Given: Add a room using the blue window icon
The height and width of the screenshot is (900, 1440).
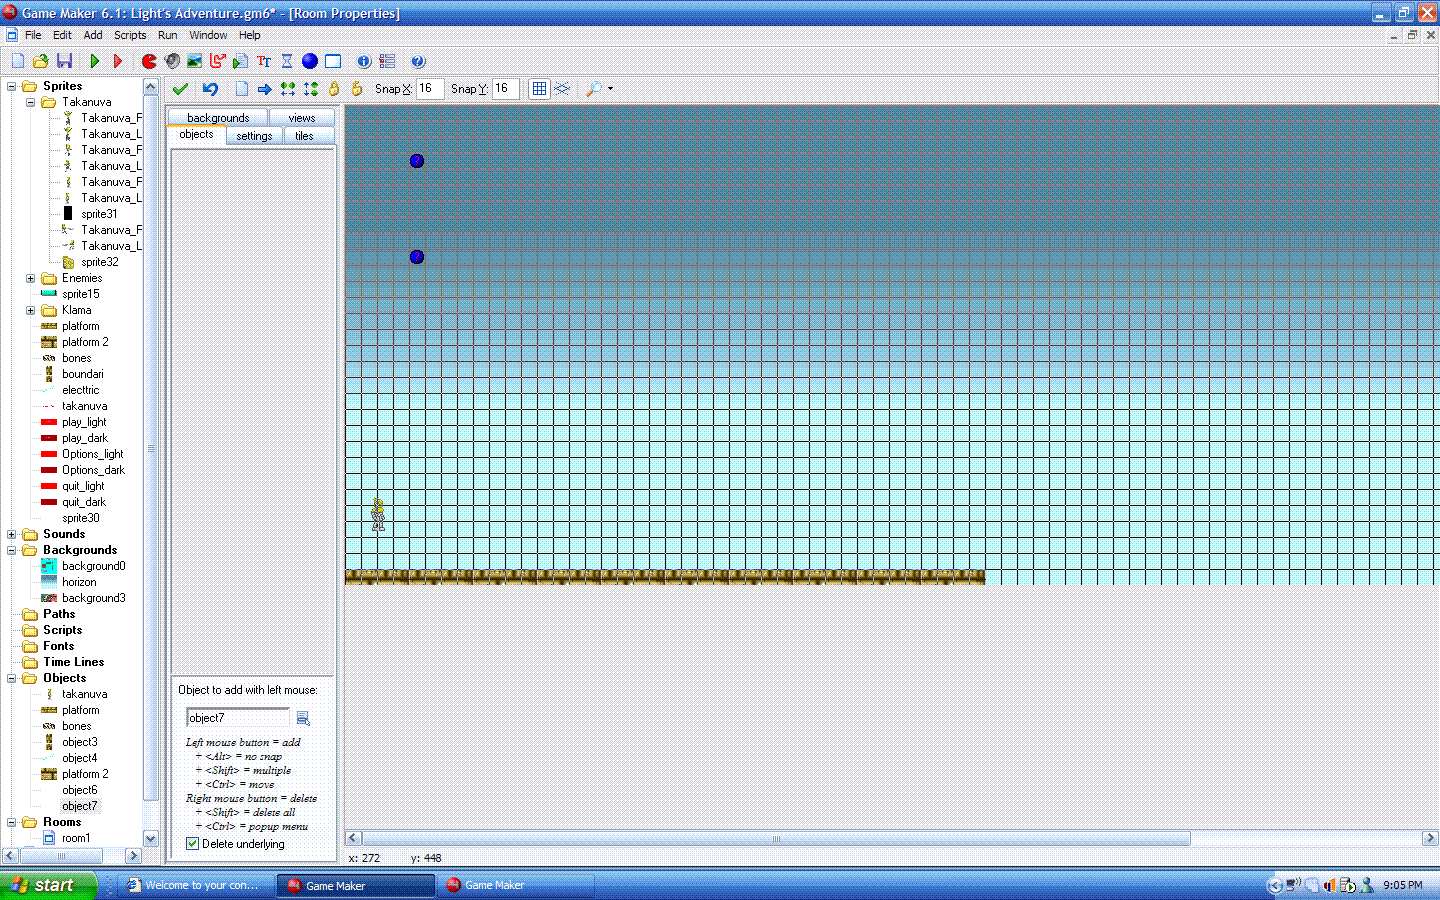Looking at the screenshot, I should [x=333, y=61].
